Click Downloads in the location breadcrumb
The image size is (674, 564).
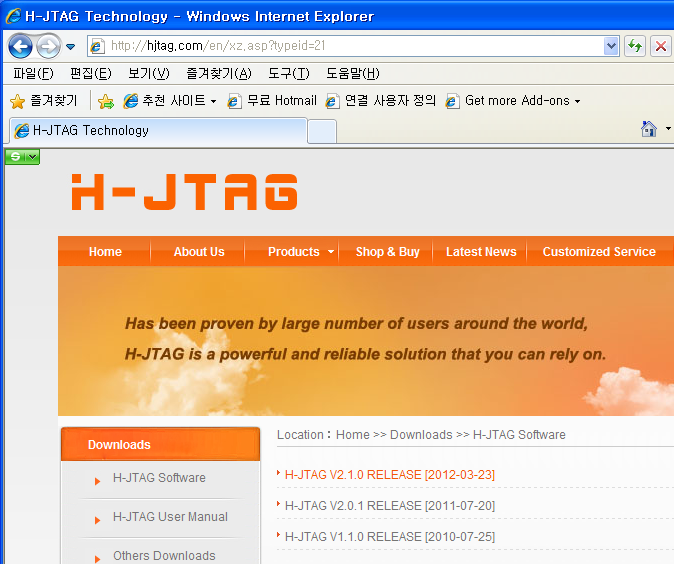pyautogui.click(x=421, y=435)
